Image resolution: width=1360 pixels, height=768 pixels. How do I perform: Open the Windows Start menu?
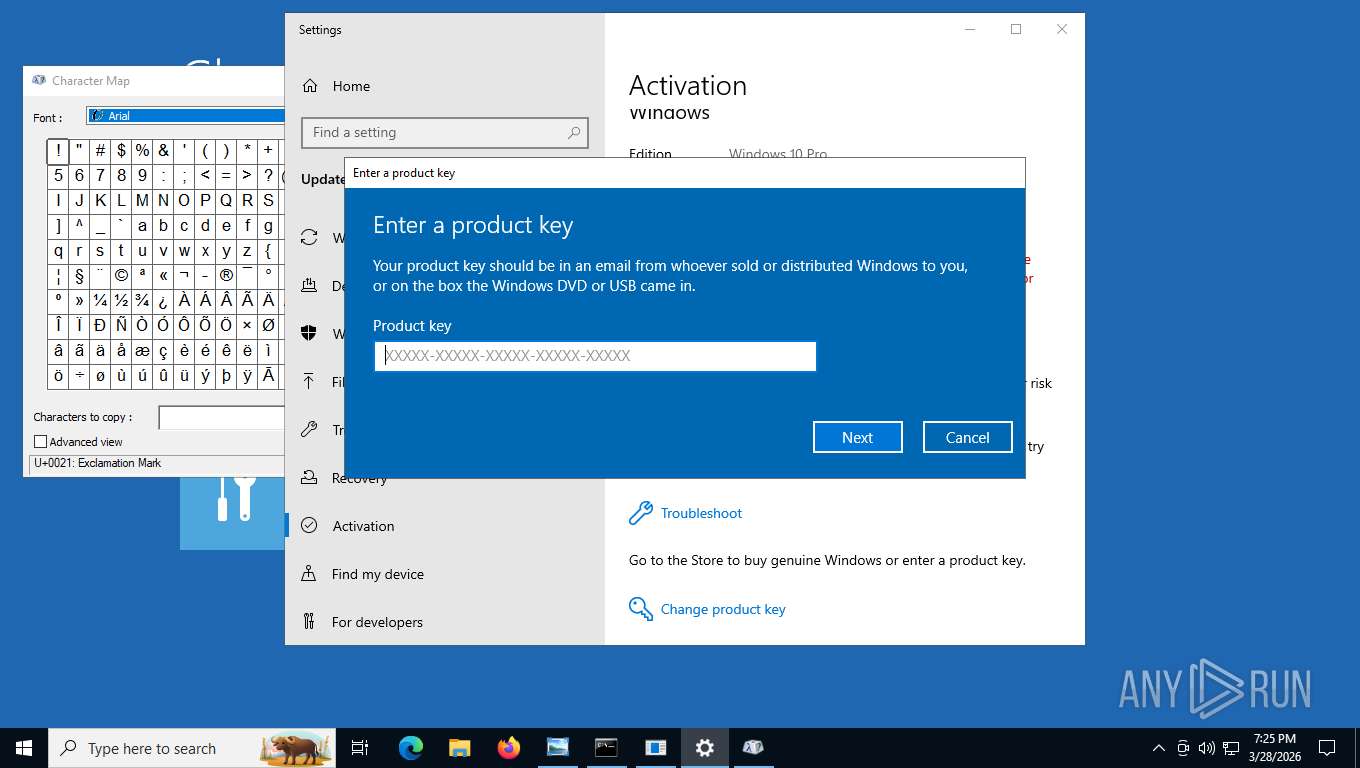(24, 748)
